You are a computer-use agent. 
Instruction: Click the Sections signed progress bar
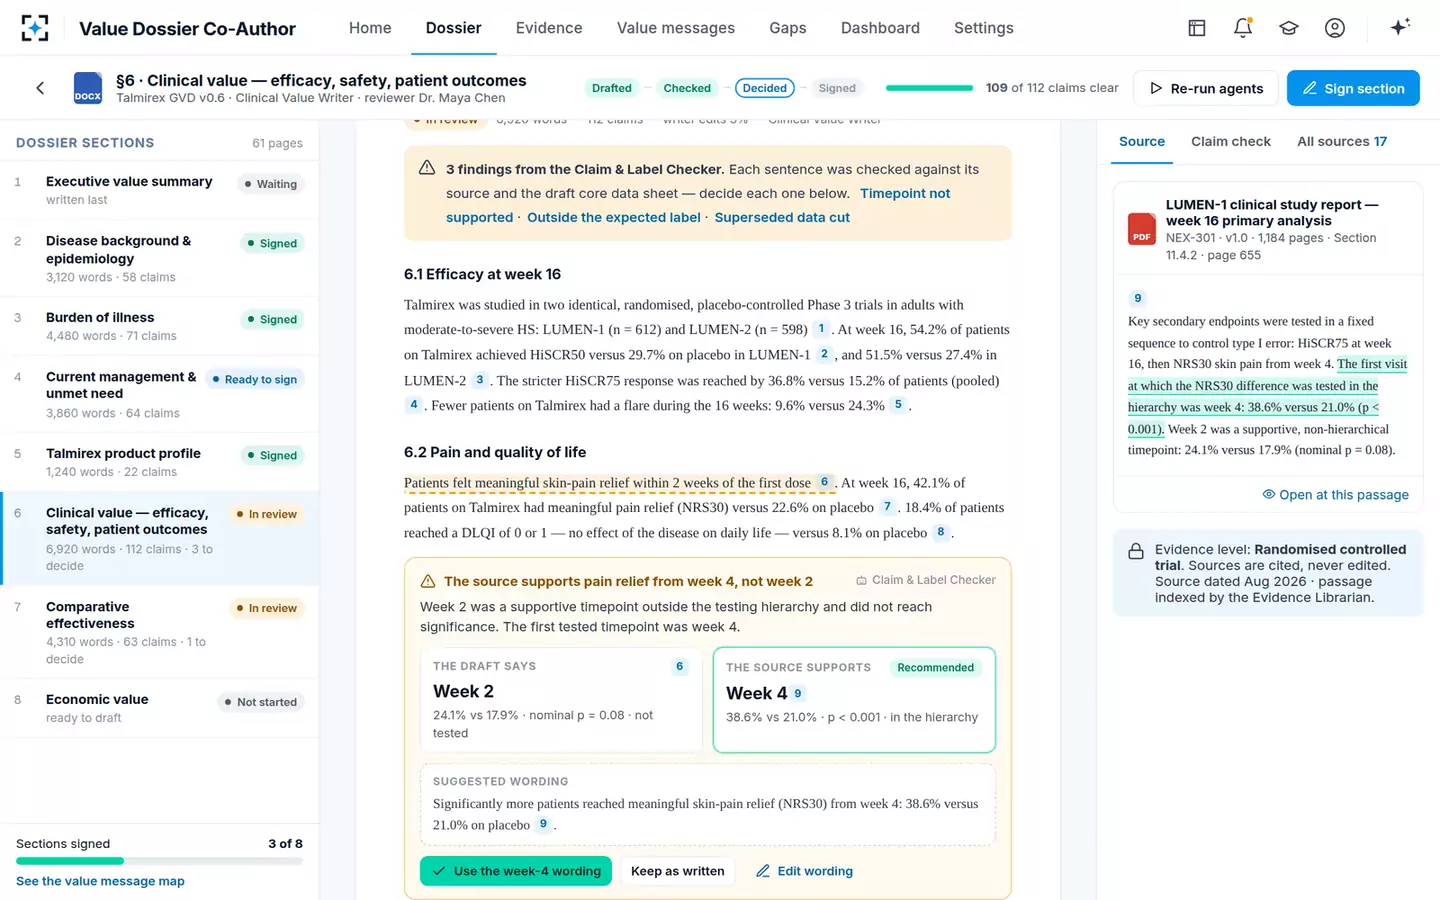pyautogui.click(x=159, y=861)
